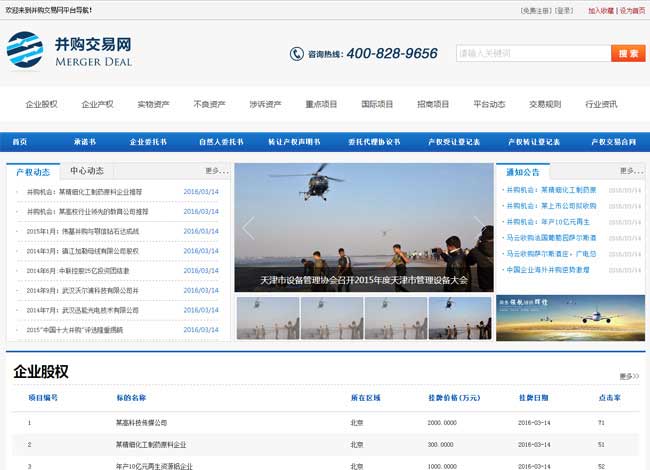Click the 点击率 column header
This screenshot has width=650, height=470.
(610, 398)
